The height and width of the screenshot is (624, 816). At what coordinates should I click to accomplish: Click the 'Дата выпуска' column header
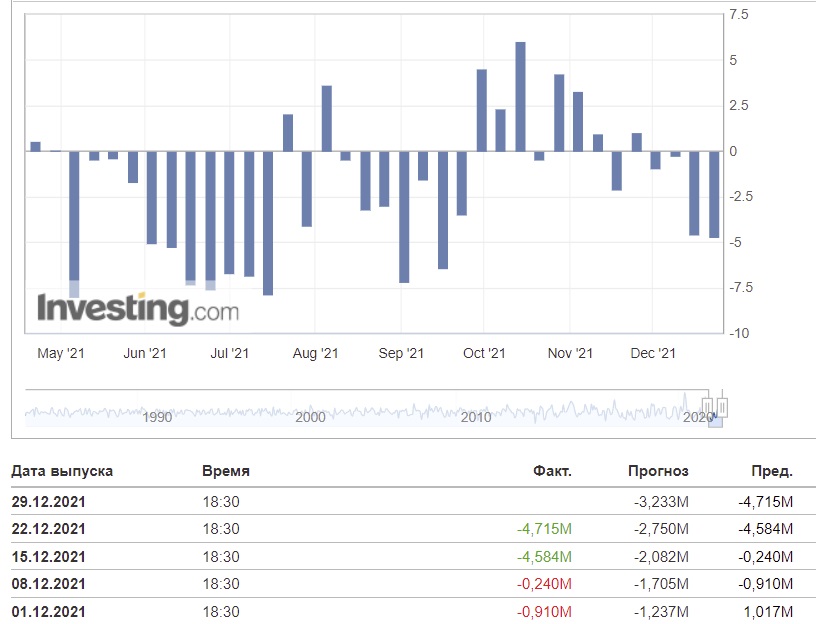(x=62, y=470)
